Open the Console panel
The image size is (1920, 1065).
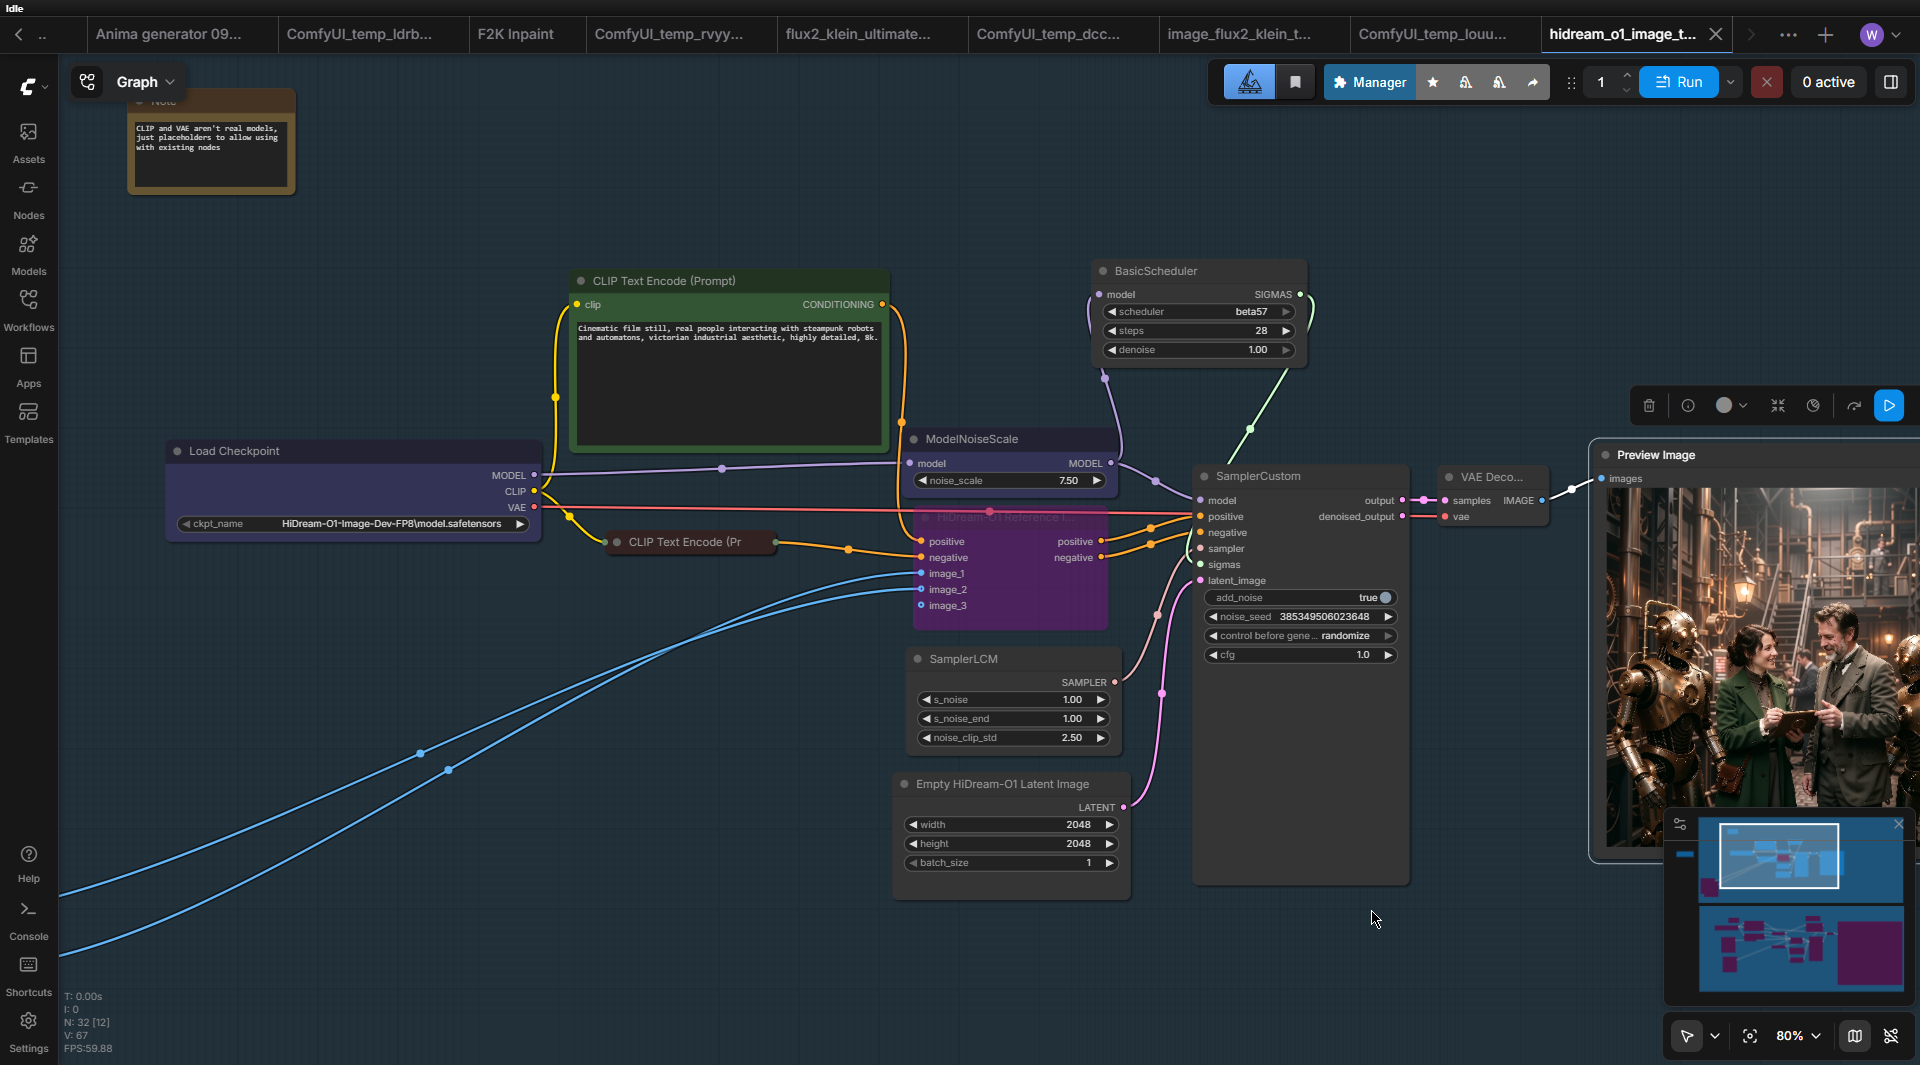(x=28, y=921)
